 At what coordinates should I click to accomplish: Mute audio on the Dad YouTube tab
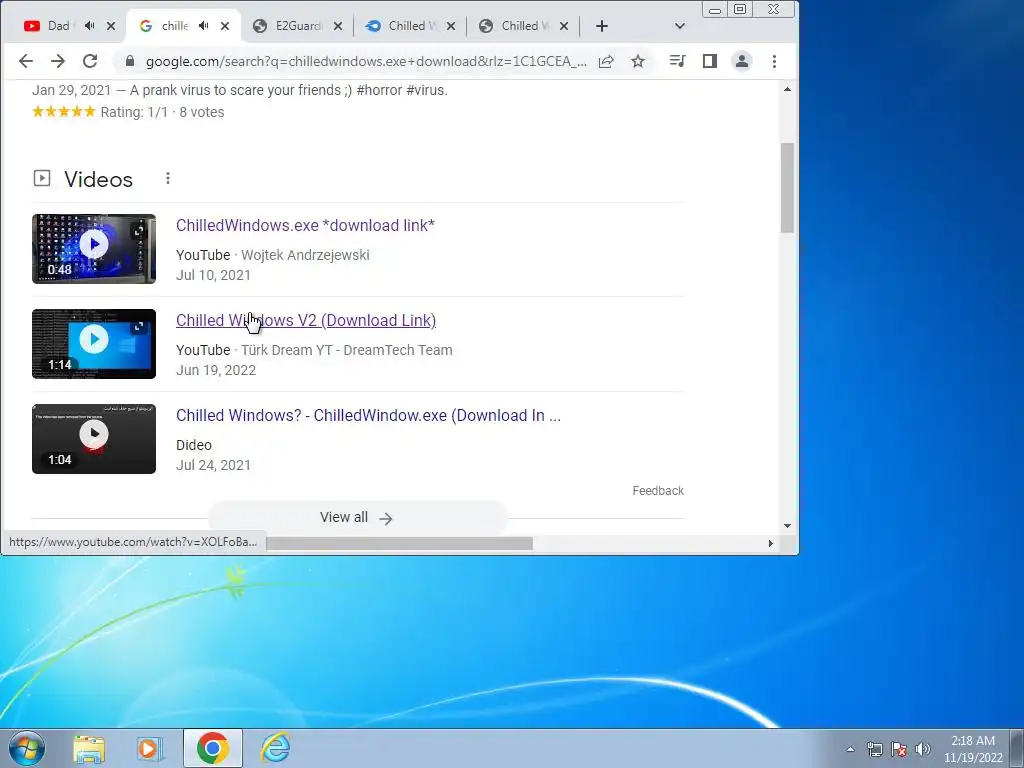tap(89, 25)
